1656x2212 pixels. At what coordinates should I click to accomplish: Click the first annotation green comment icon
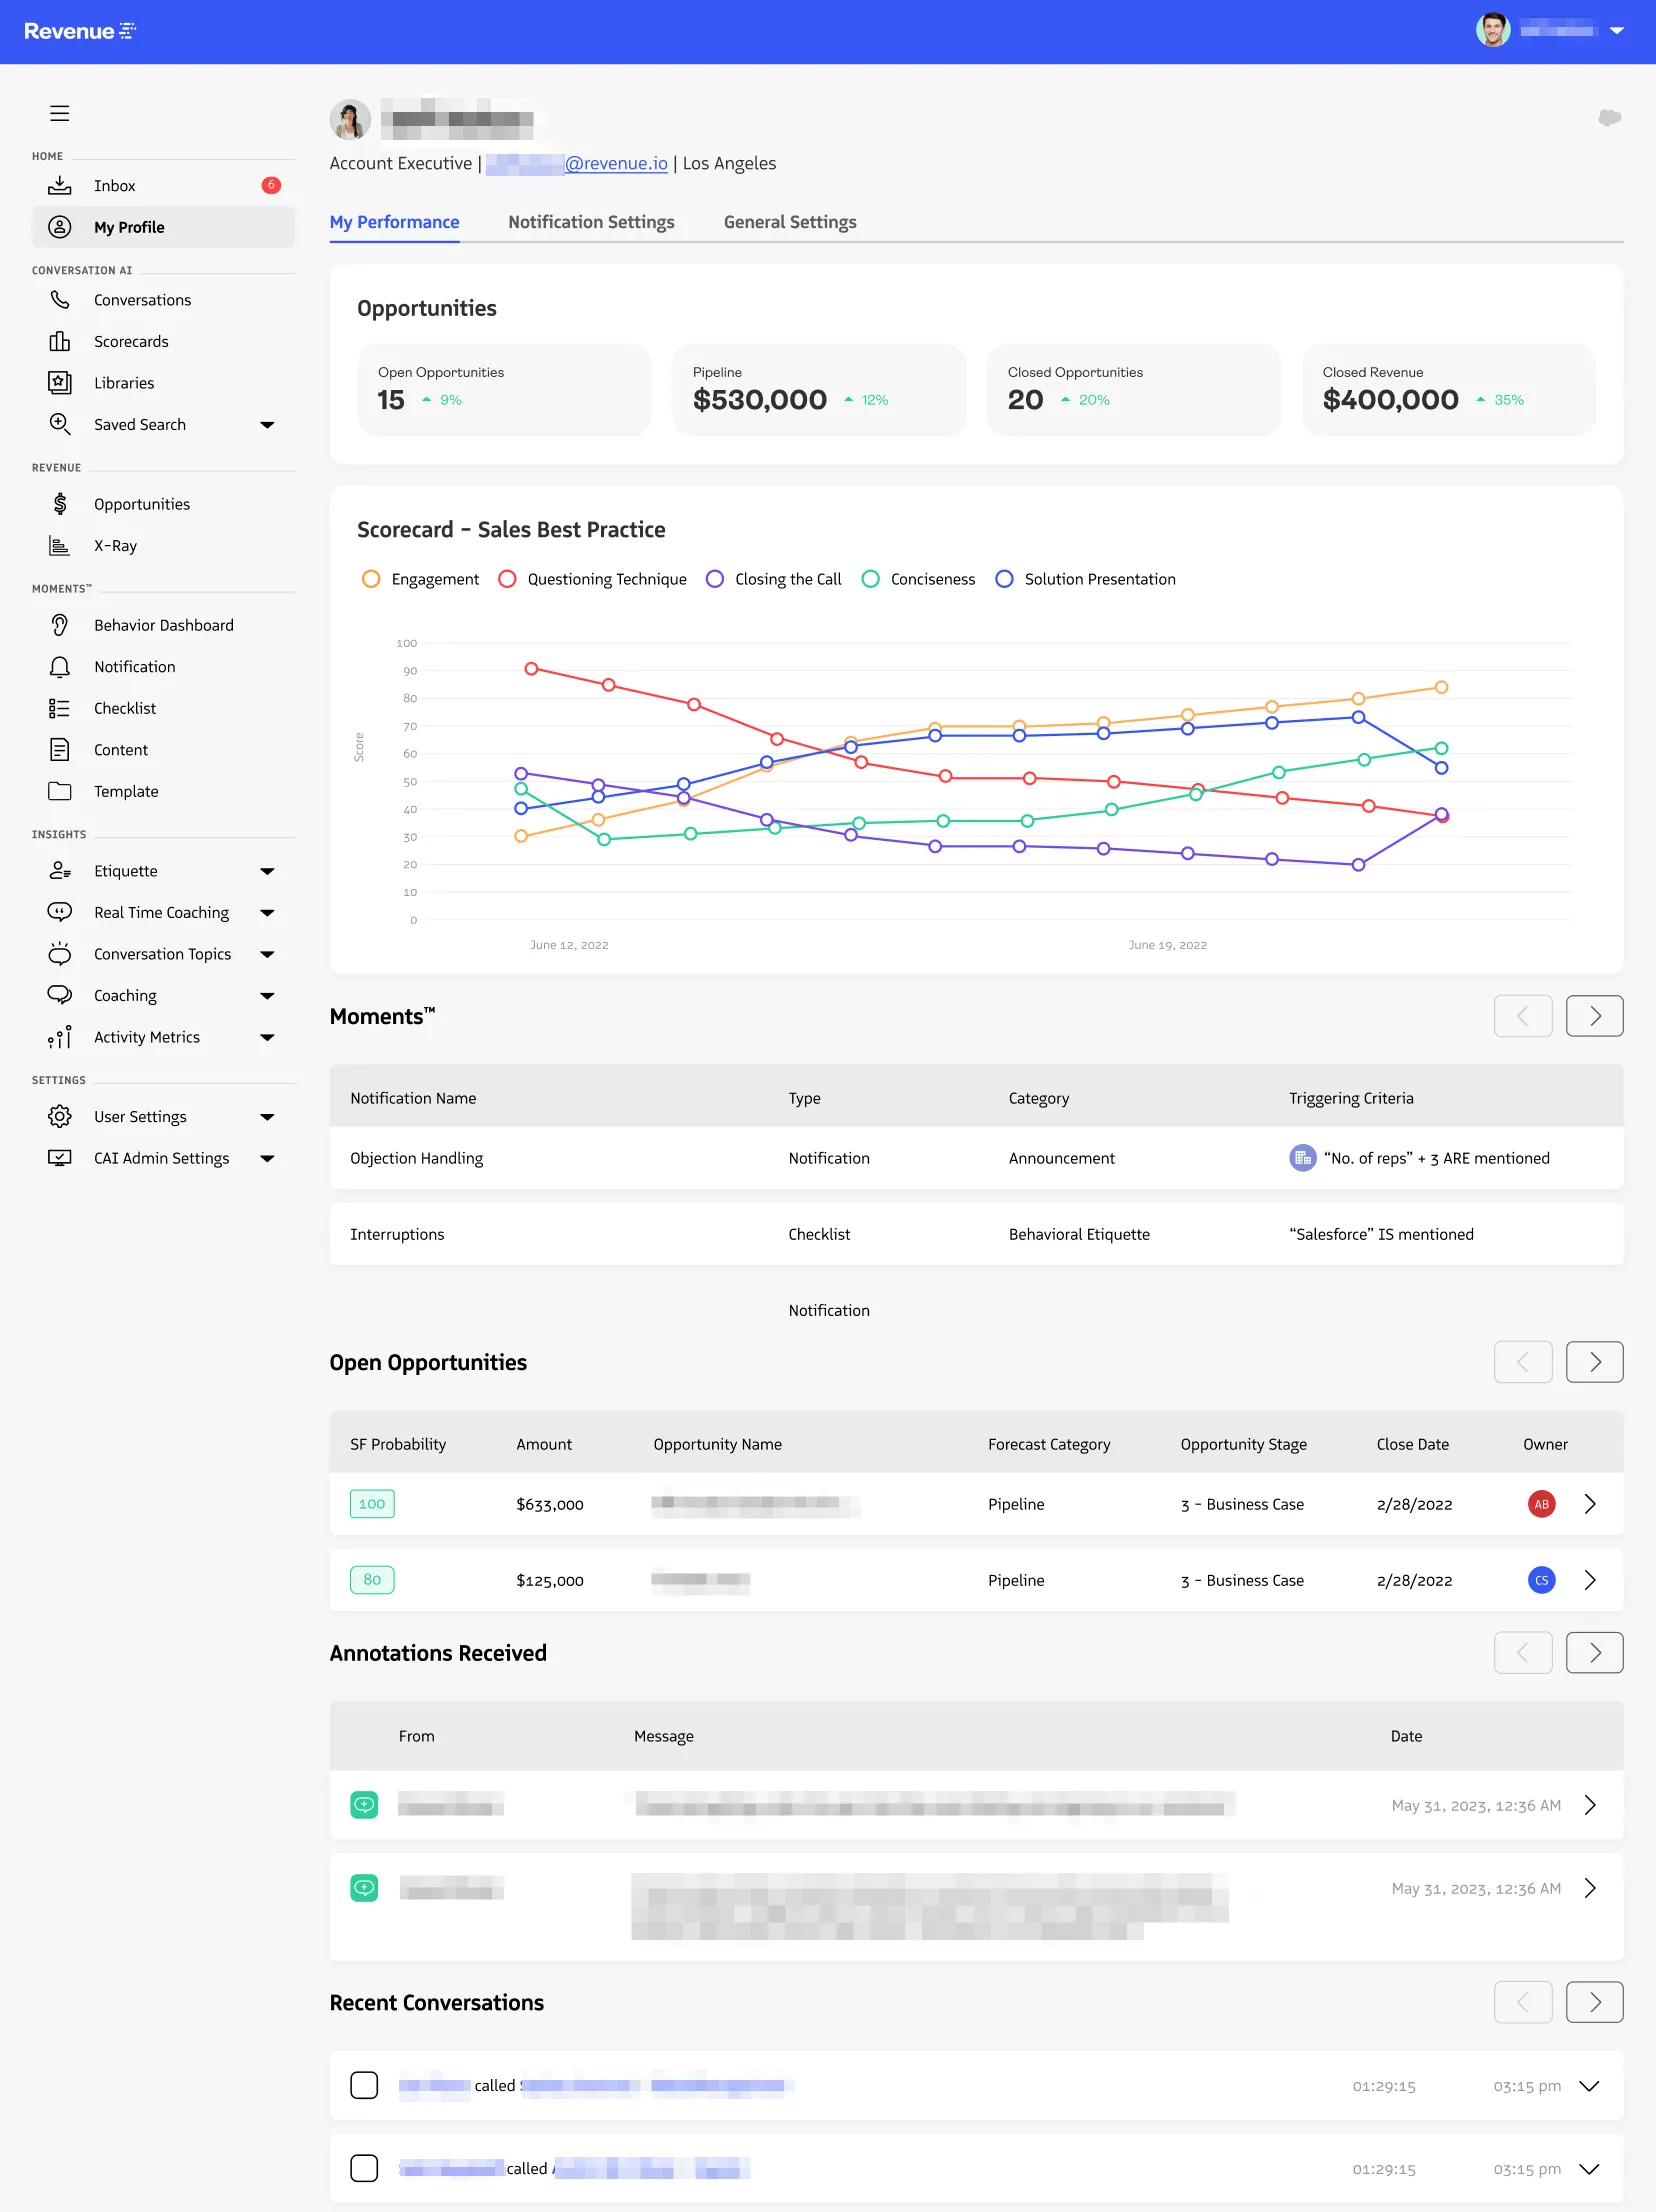364,1805
